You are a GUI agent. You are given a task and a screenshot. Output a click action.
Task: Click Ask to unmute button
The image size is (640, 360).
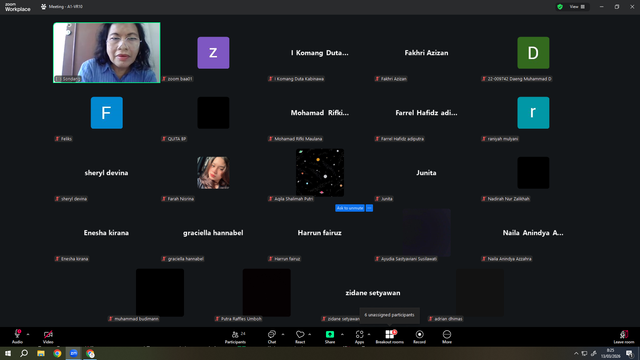coord(350,208)
